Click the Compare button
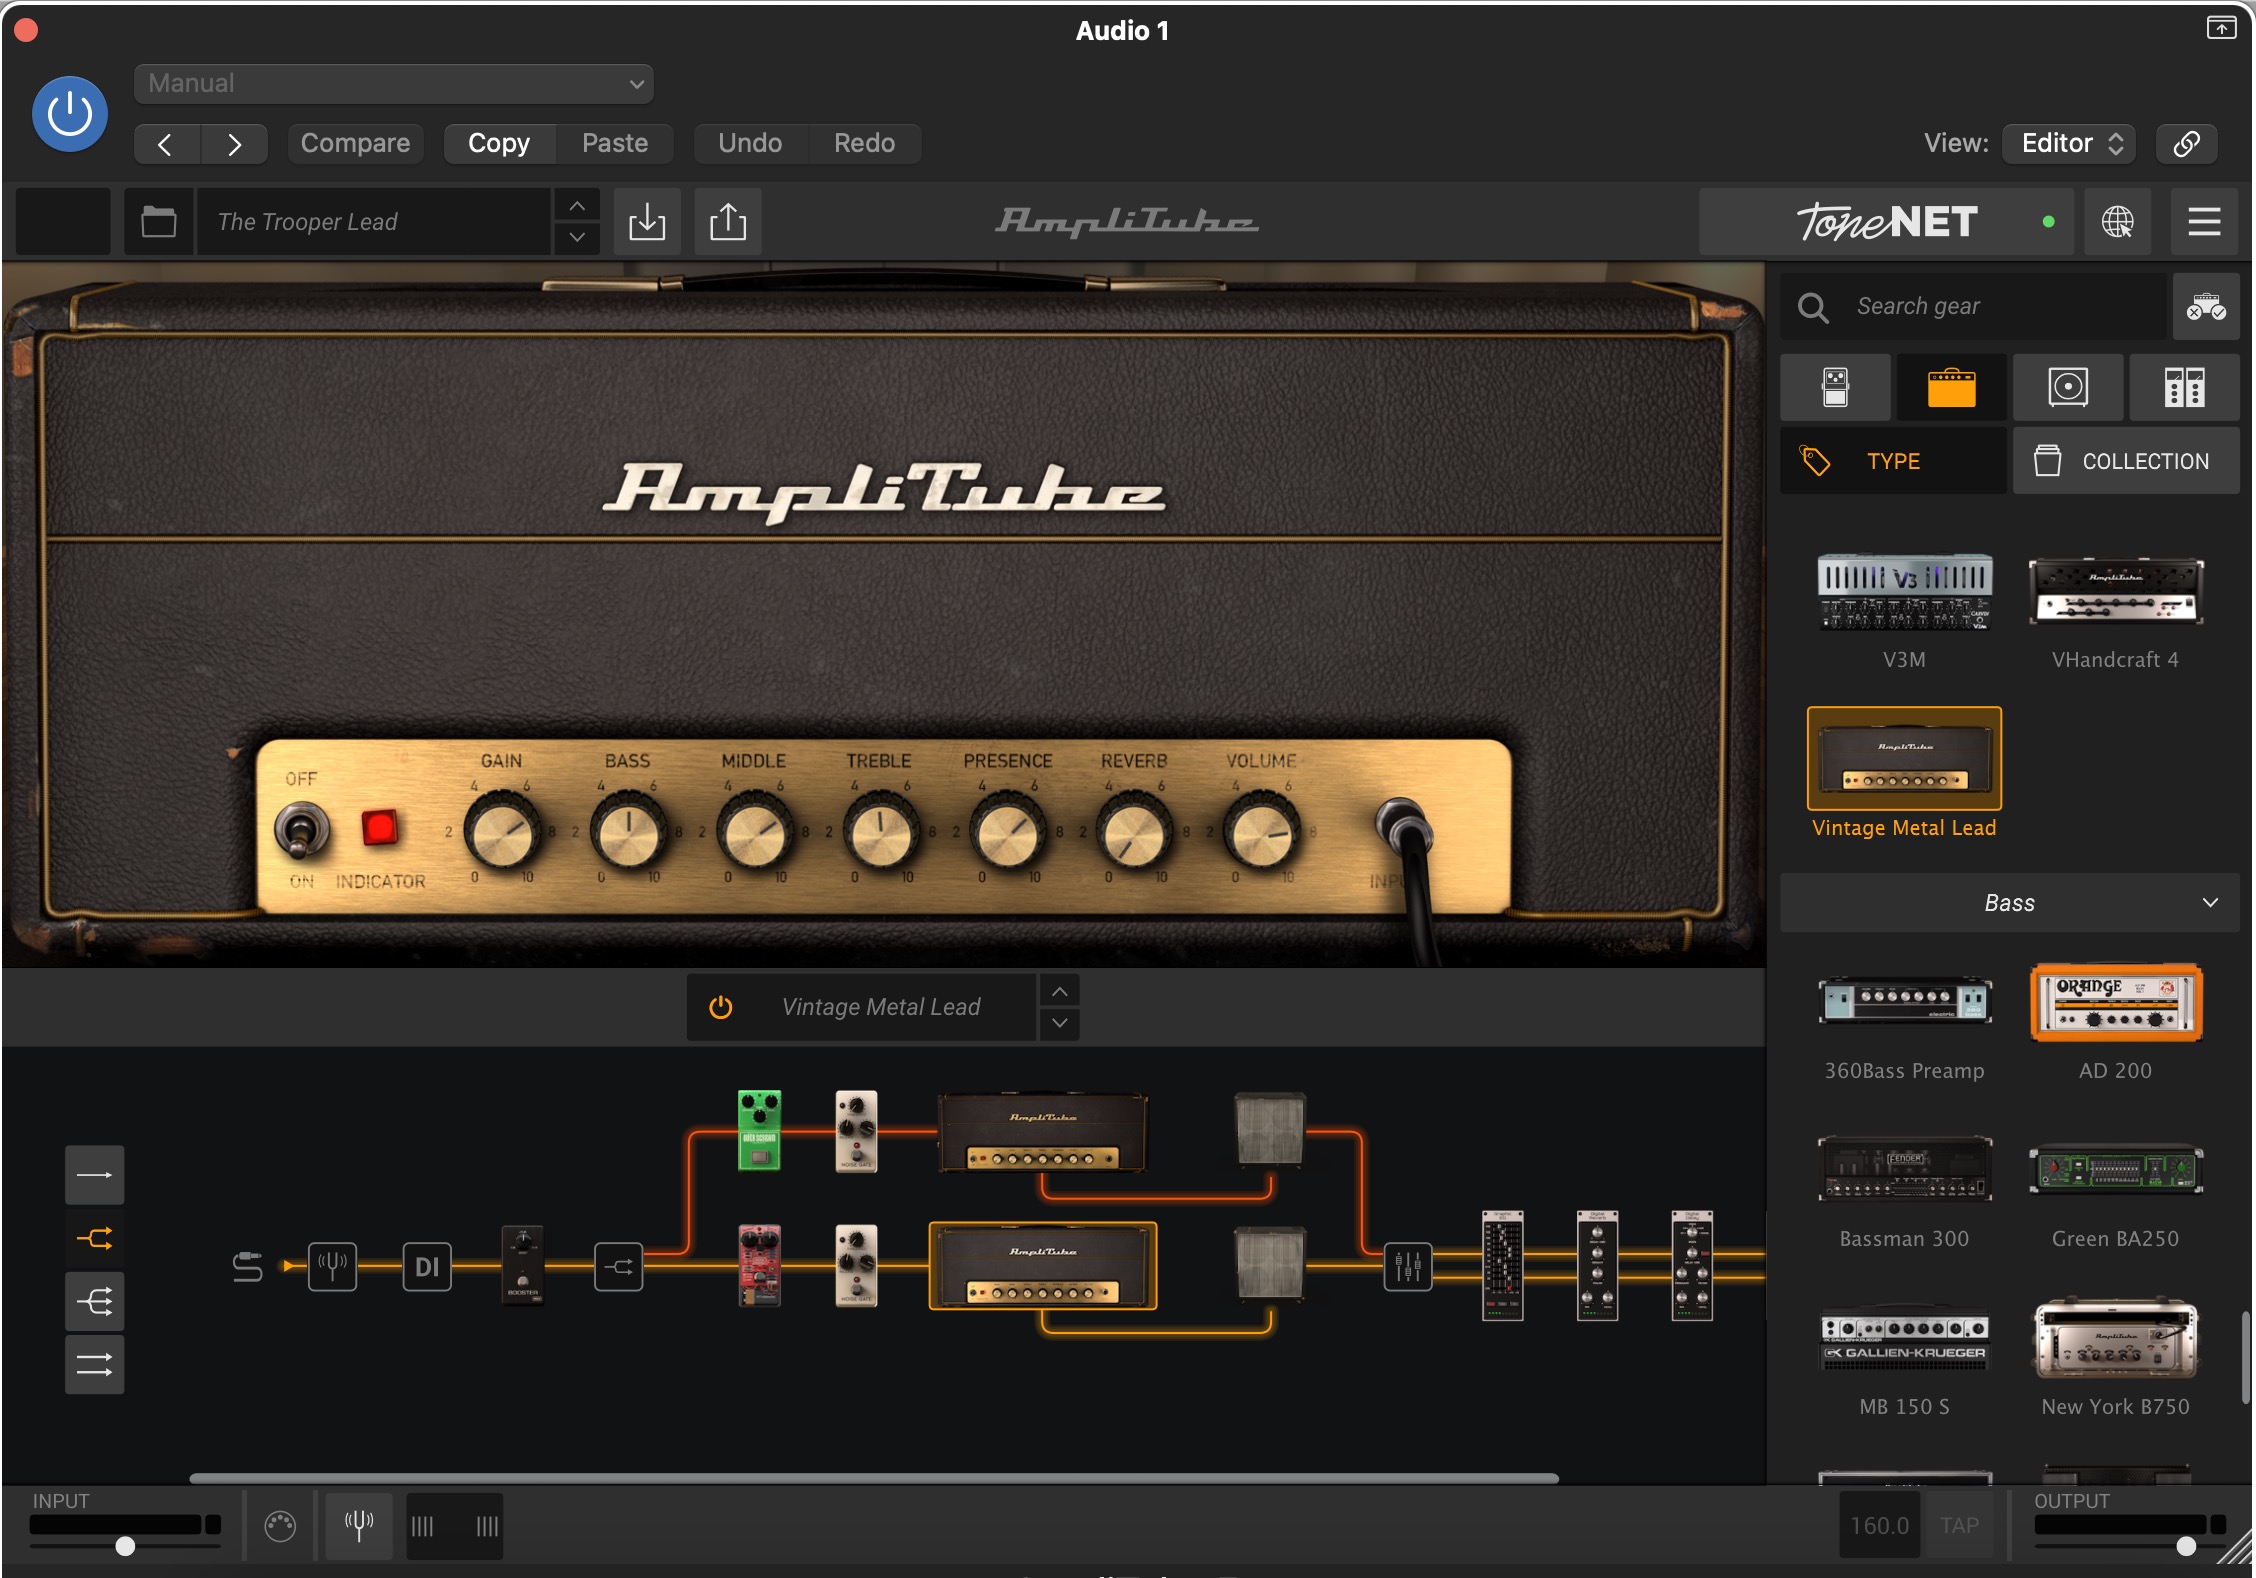This screenshot has width=2256, height=1578. (x=355, y=144)
